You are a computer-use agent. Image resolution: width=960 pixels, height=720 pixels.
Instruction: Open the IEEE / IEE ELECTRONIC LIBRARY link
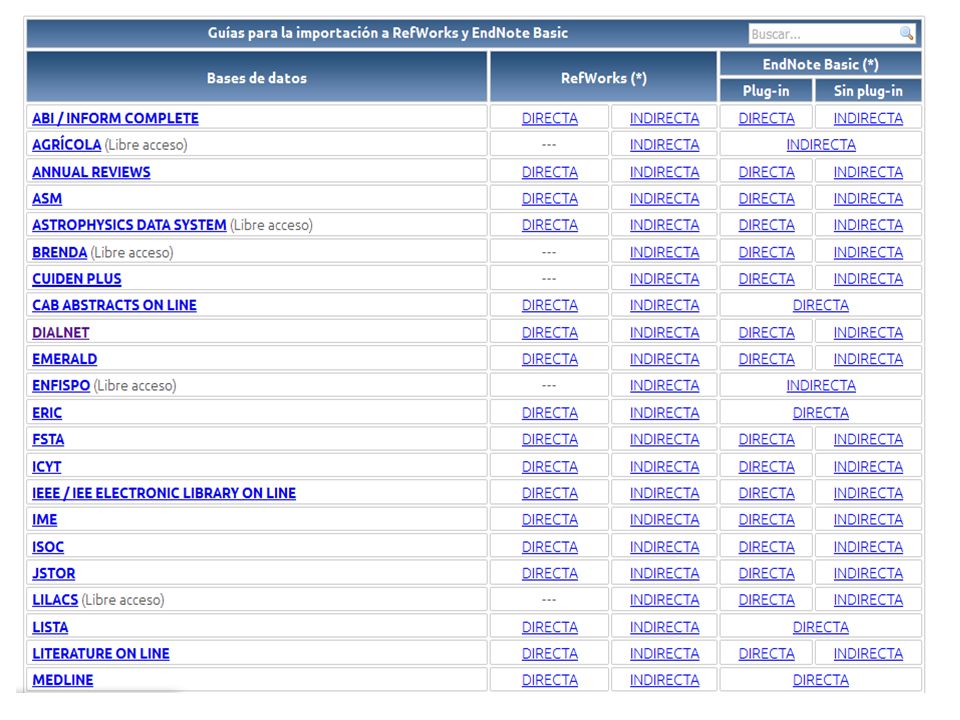tap(164, 493)
